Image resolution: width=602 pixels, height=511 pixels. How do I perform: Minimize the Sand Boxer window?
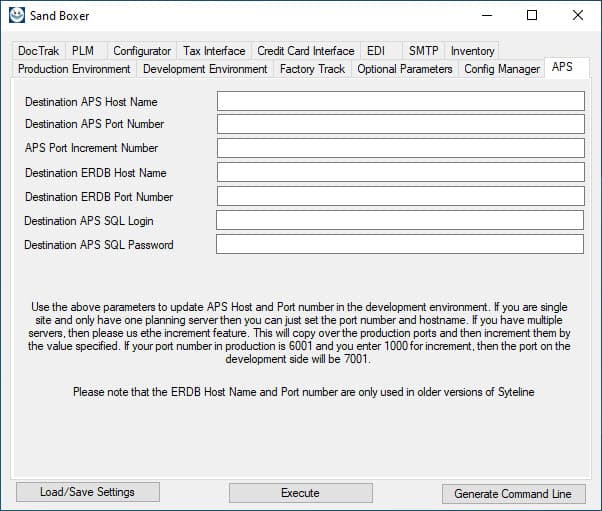(487, 15)
